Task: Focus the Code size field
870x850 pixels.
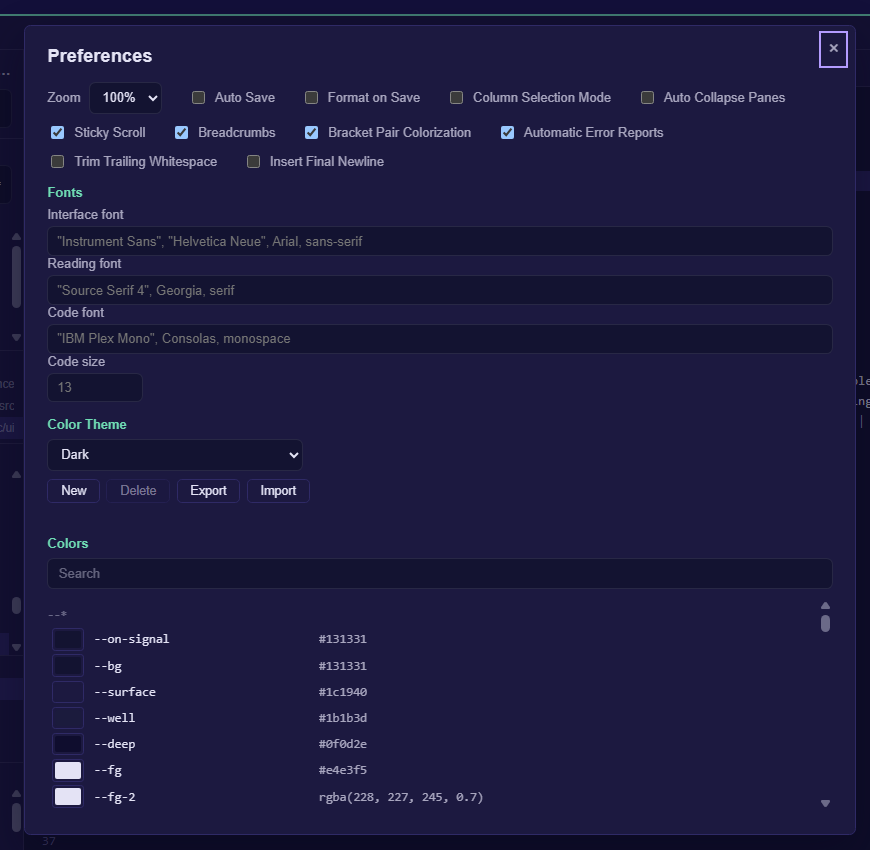Action: [95, 387]
